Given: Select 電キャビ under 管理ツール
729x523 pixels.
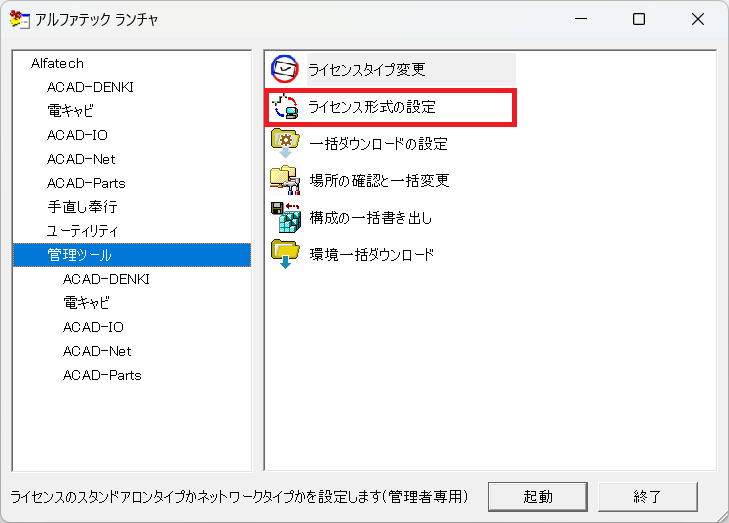Looking at the screenshot, I should pyautogui.click(x=86, y=303).
